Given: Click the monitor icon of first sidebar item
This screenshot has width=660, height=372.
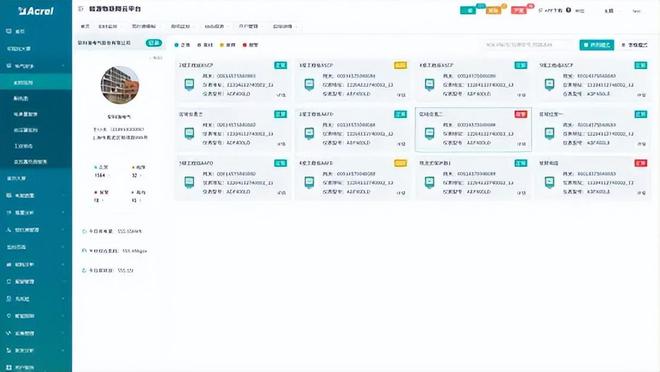Looking at the screenshot, I should coord(9,31).
